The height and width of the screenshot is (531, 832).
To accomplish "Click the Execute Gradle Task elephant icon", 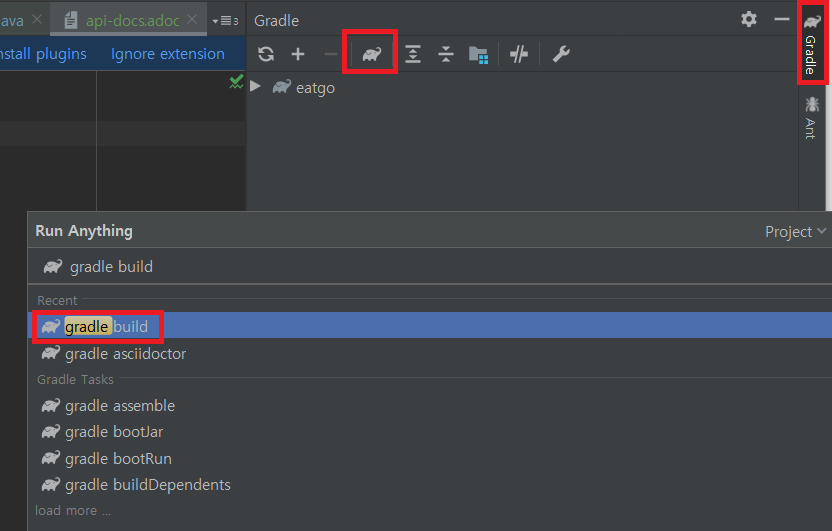I will tap(371, 54).
